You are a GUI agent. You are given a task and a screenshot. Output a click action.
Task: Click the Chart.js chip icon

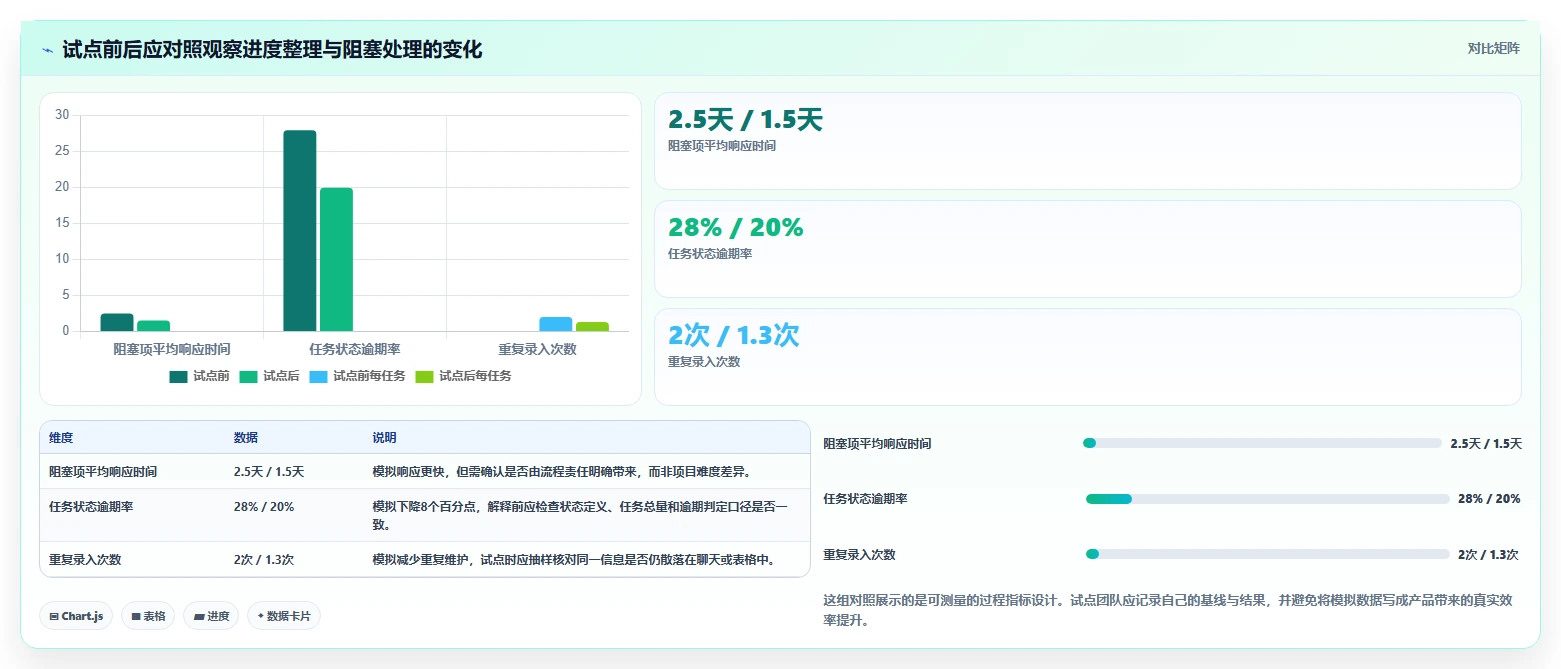click(54, 616)
